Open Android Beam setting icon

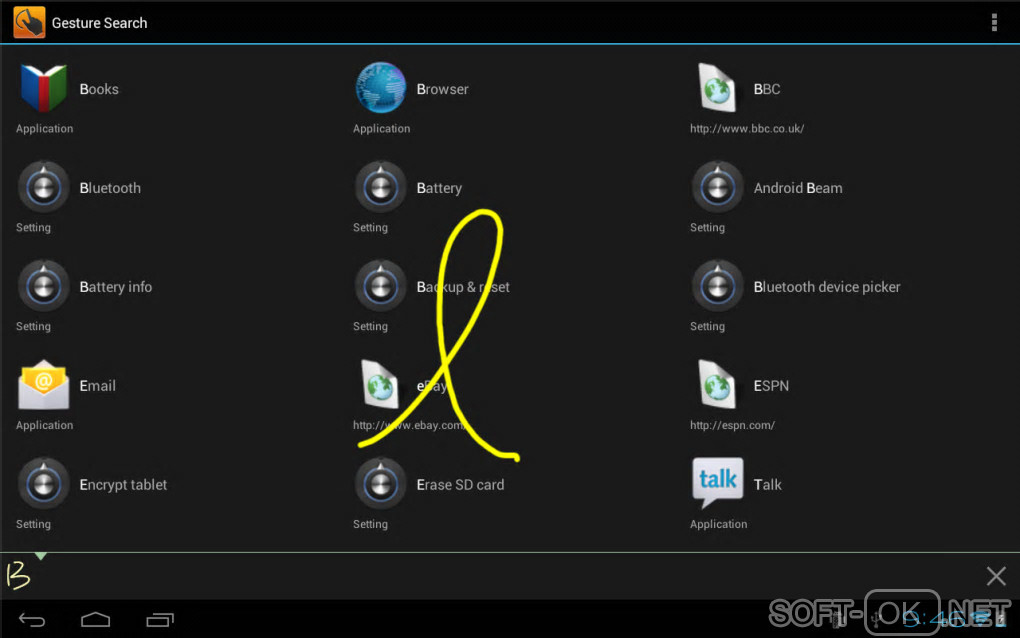click(x=718, y=187)
